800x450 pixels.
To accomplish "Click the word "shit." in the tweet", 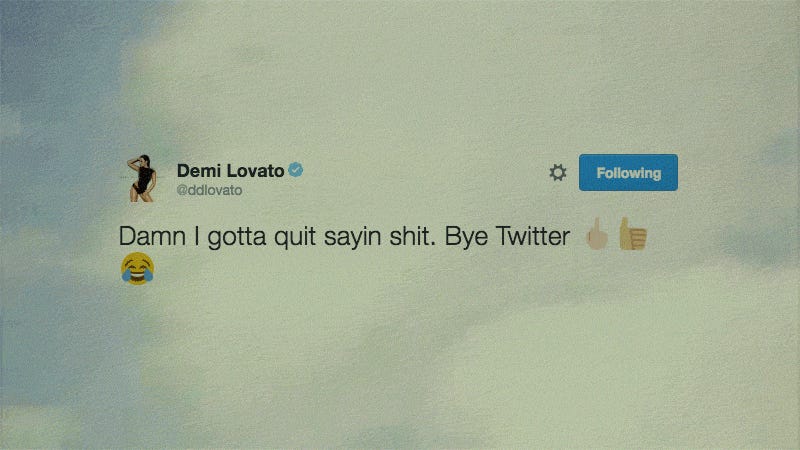I will (x=413, y=236).
